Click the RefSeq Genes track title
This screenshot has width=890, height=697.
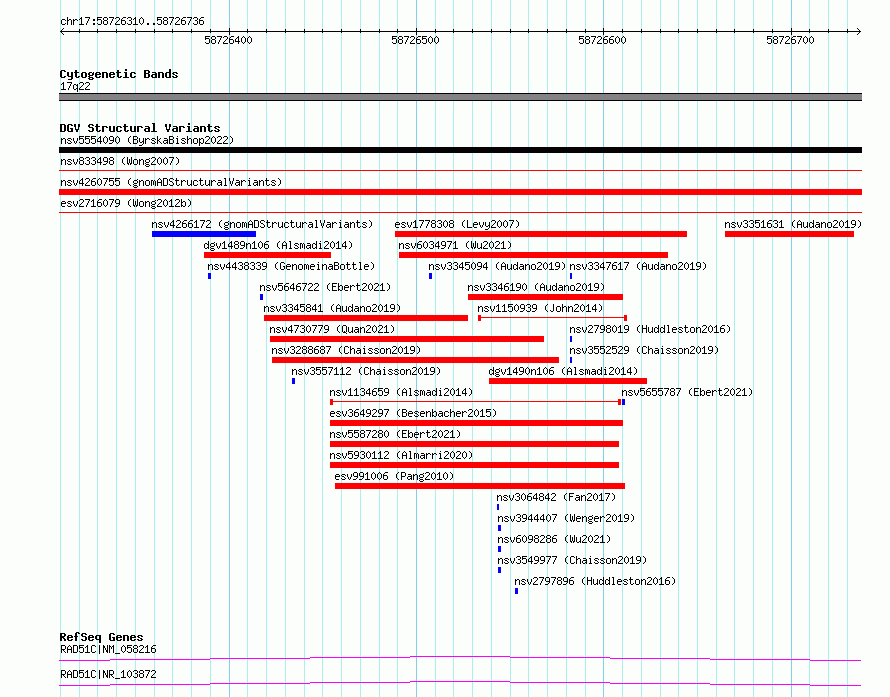tap(101, 637)
